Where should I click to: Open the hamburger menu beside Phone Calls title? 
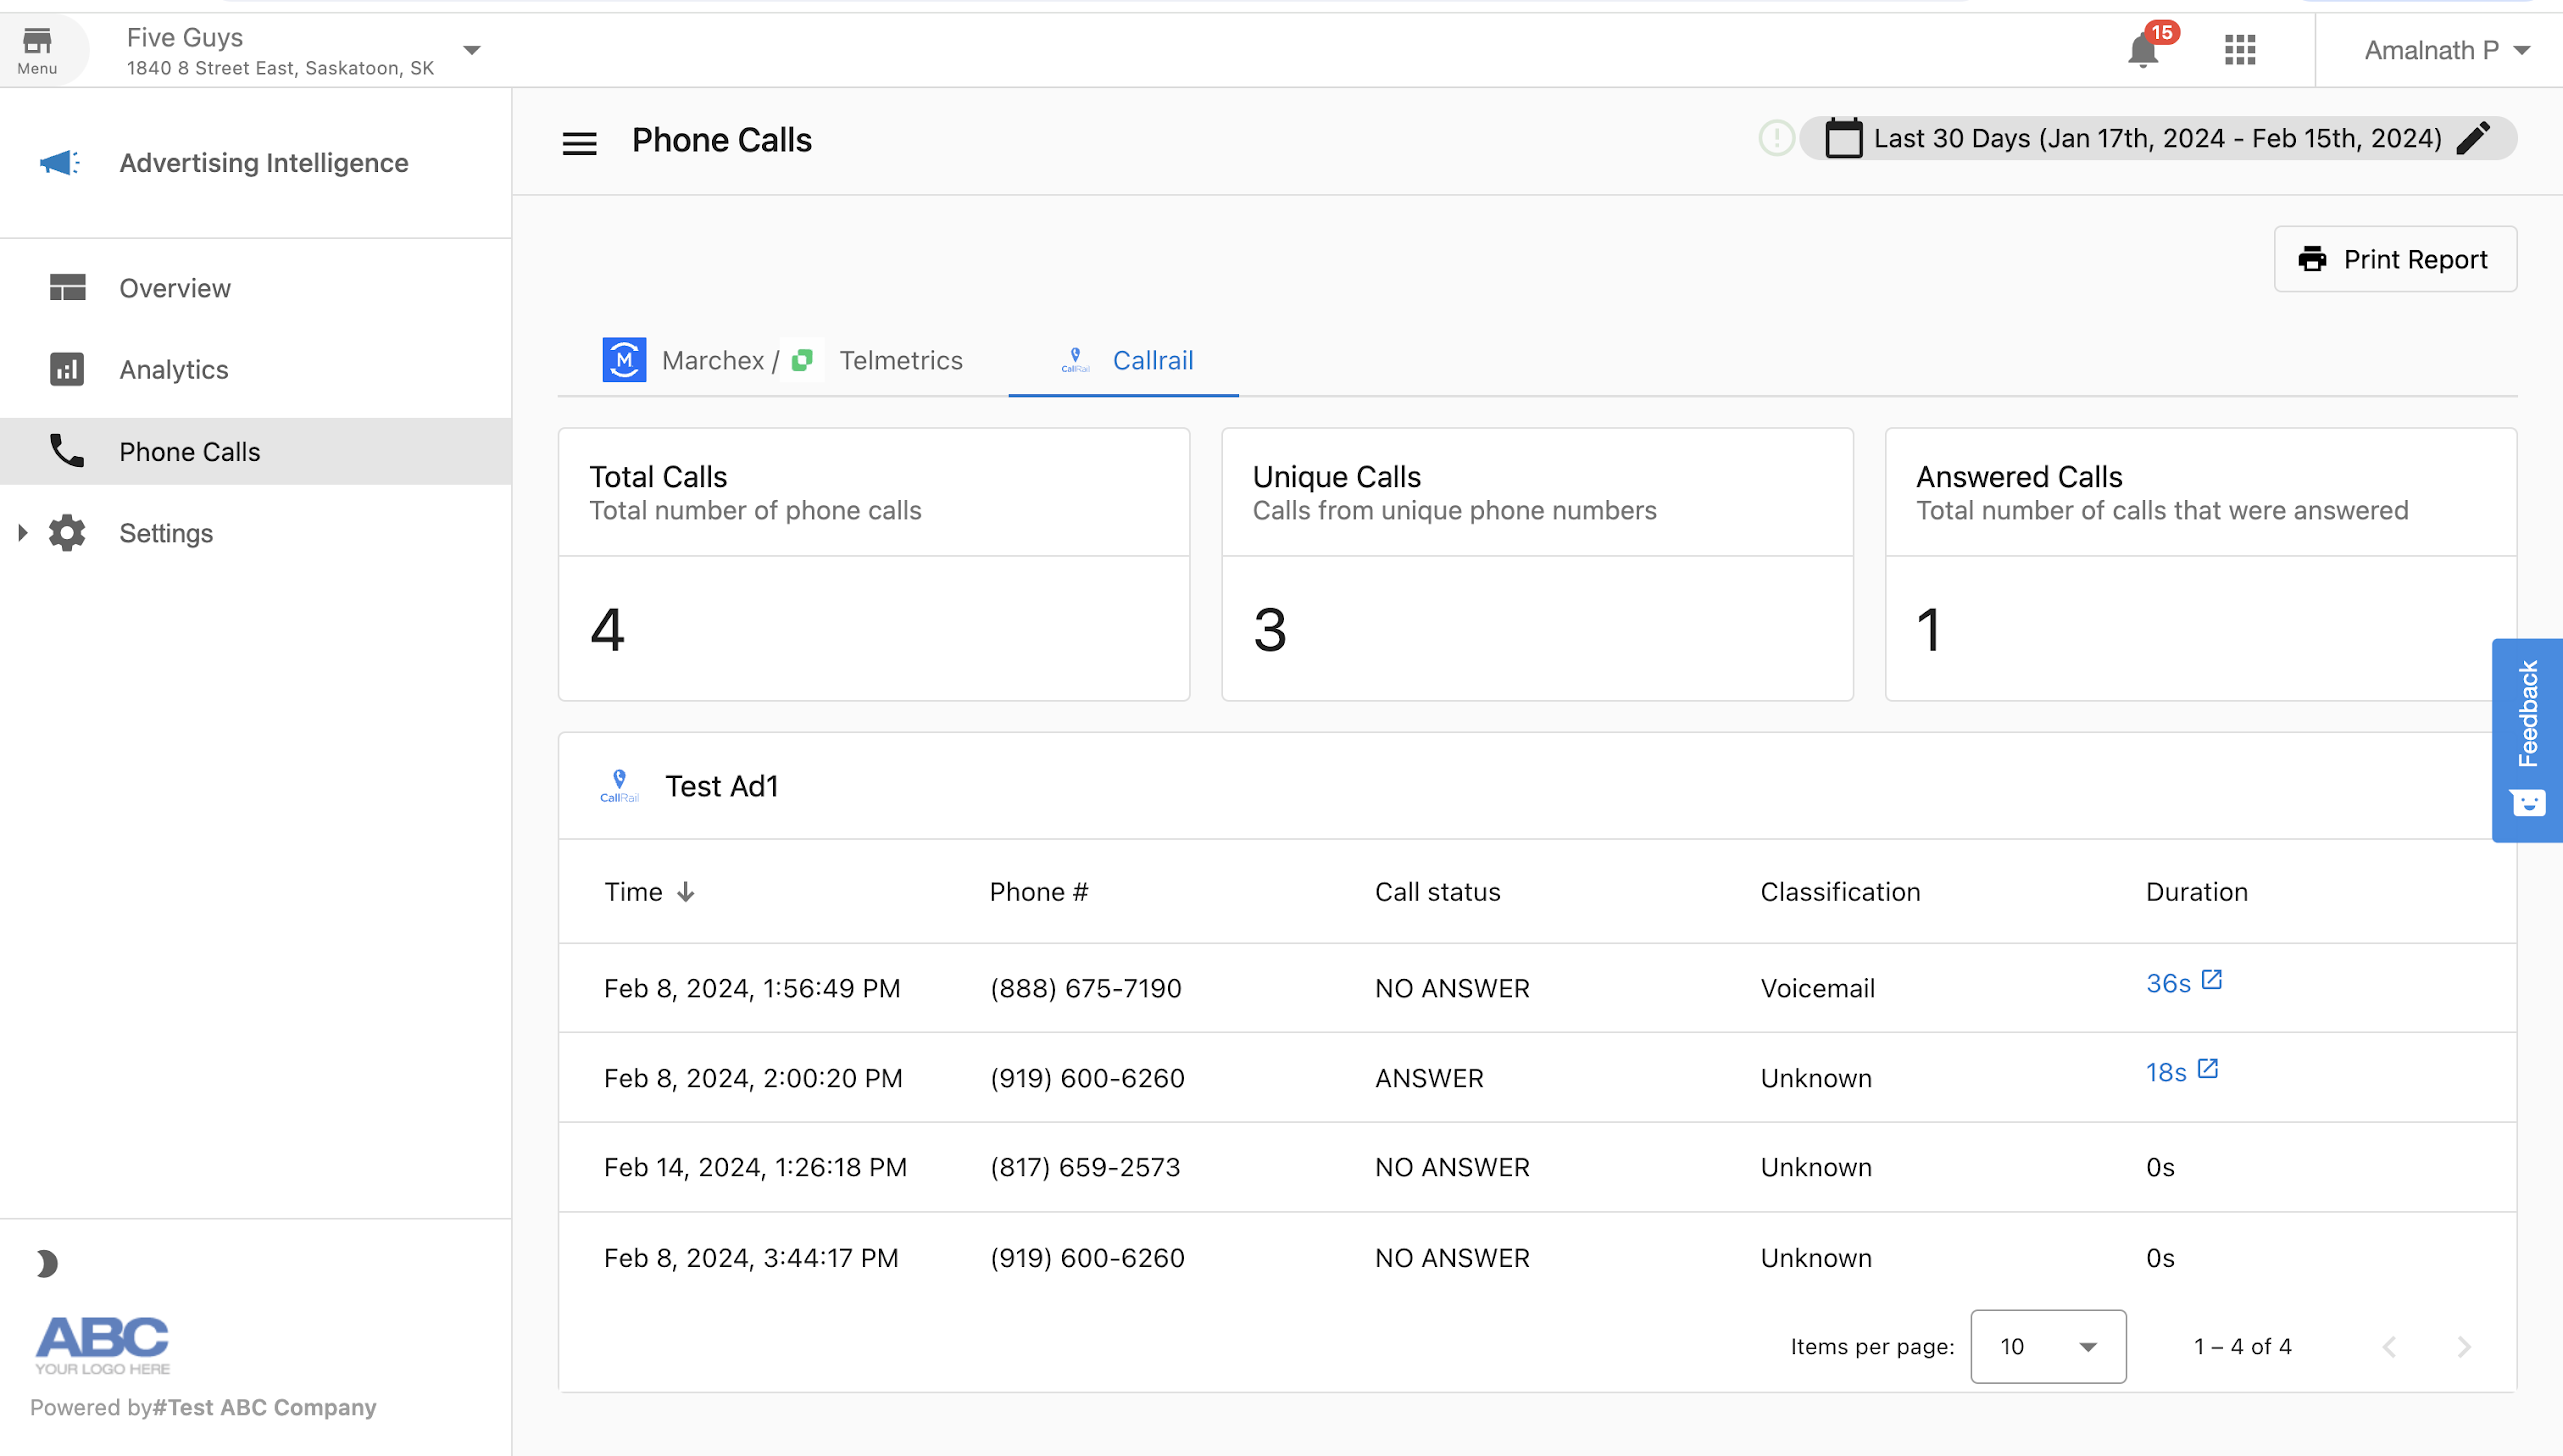point(579,142)
